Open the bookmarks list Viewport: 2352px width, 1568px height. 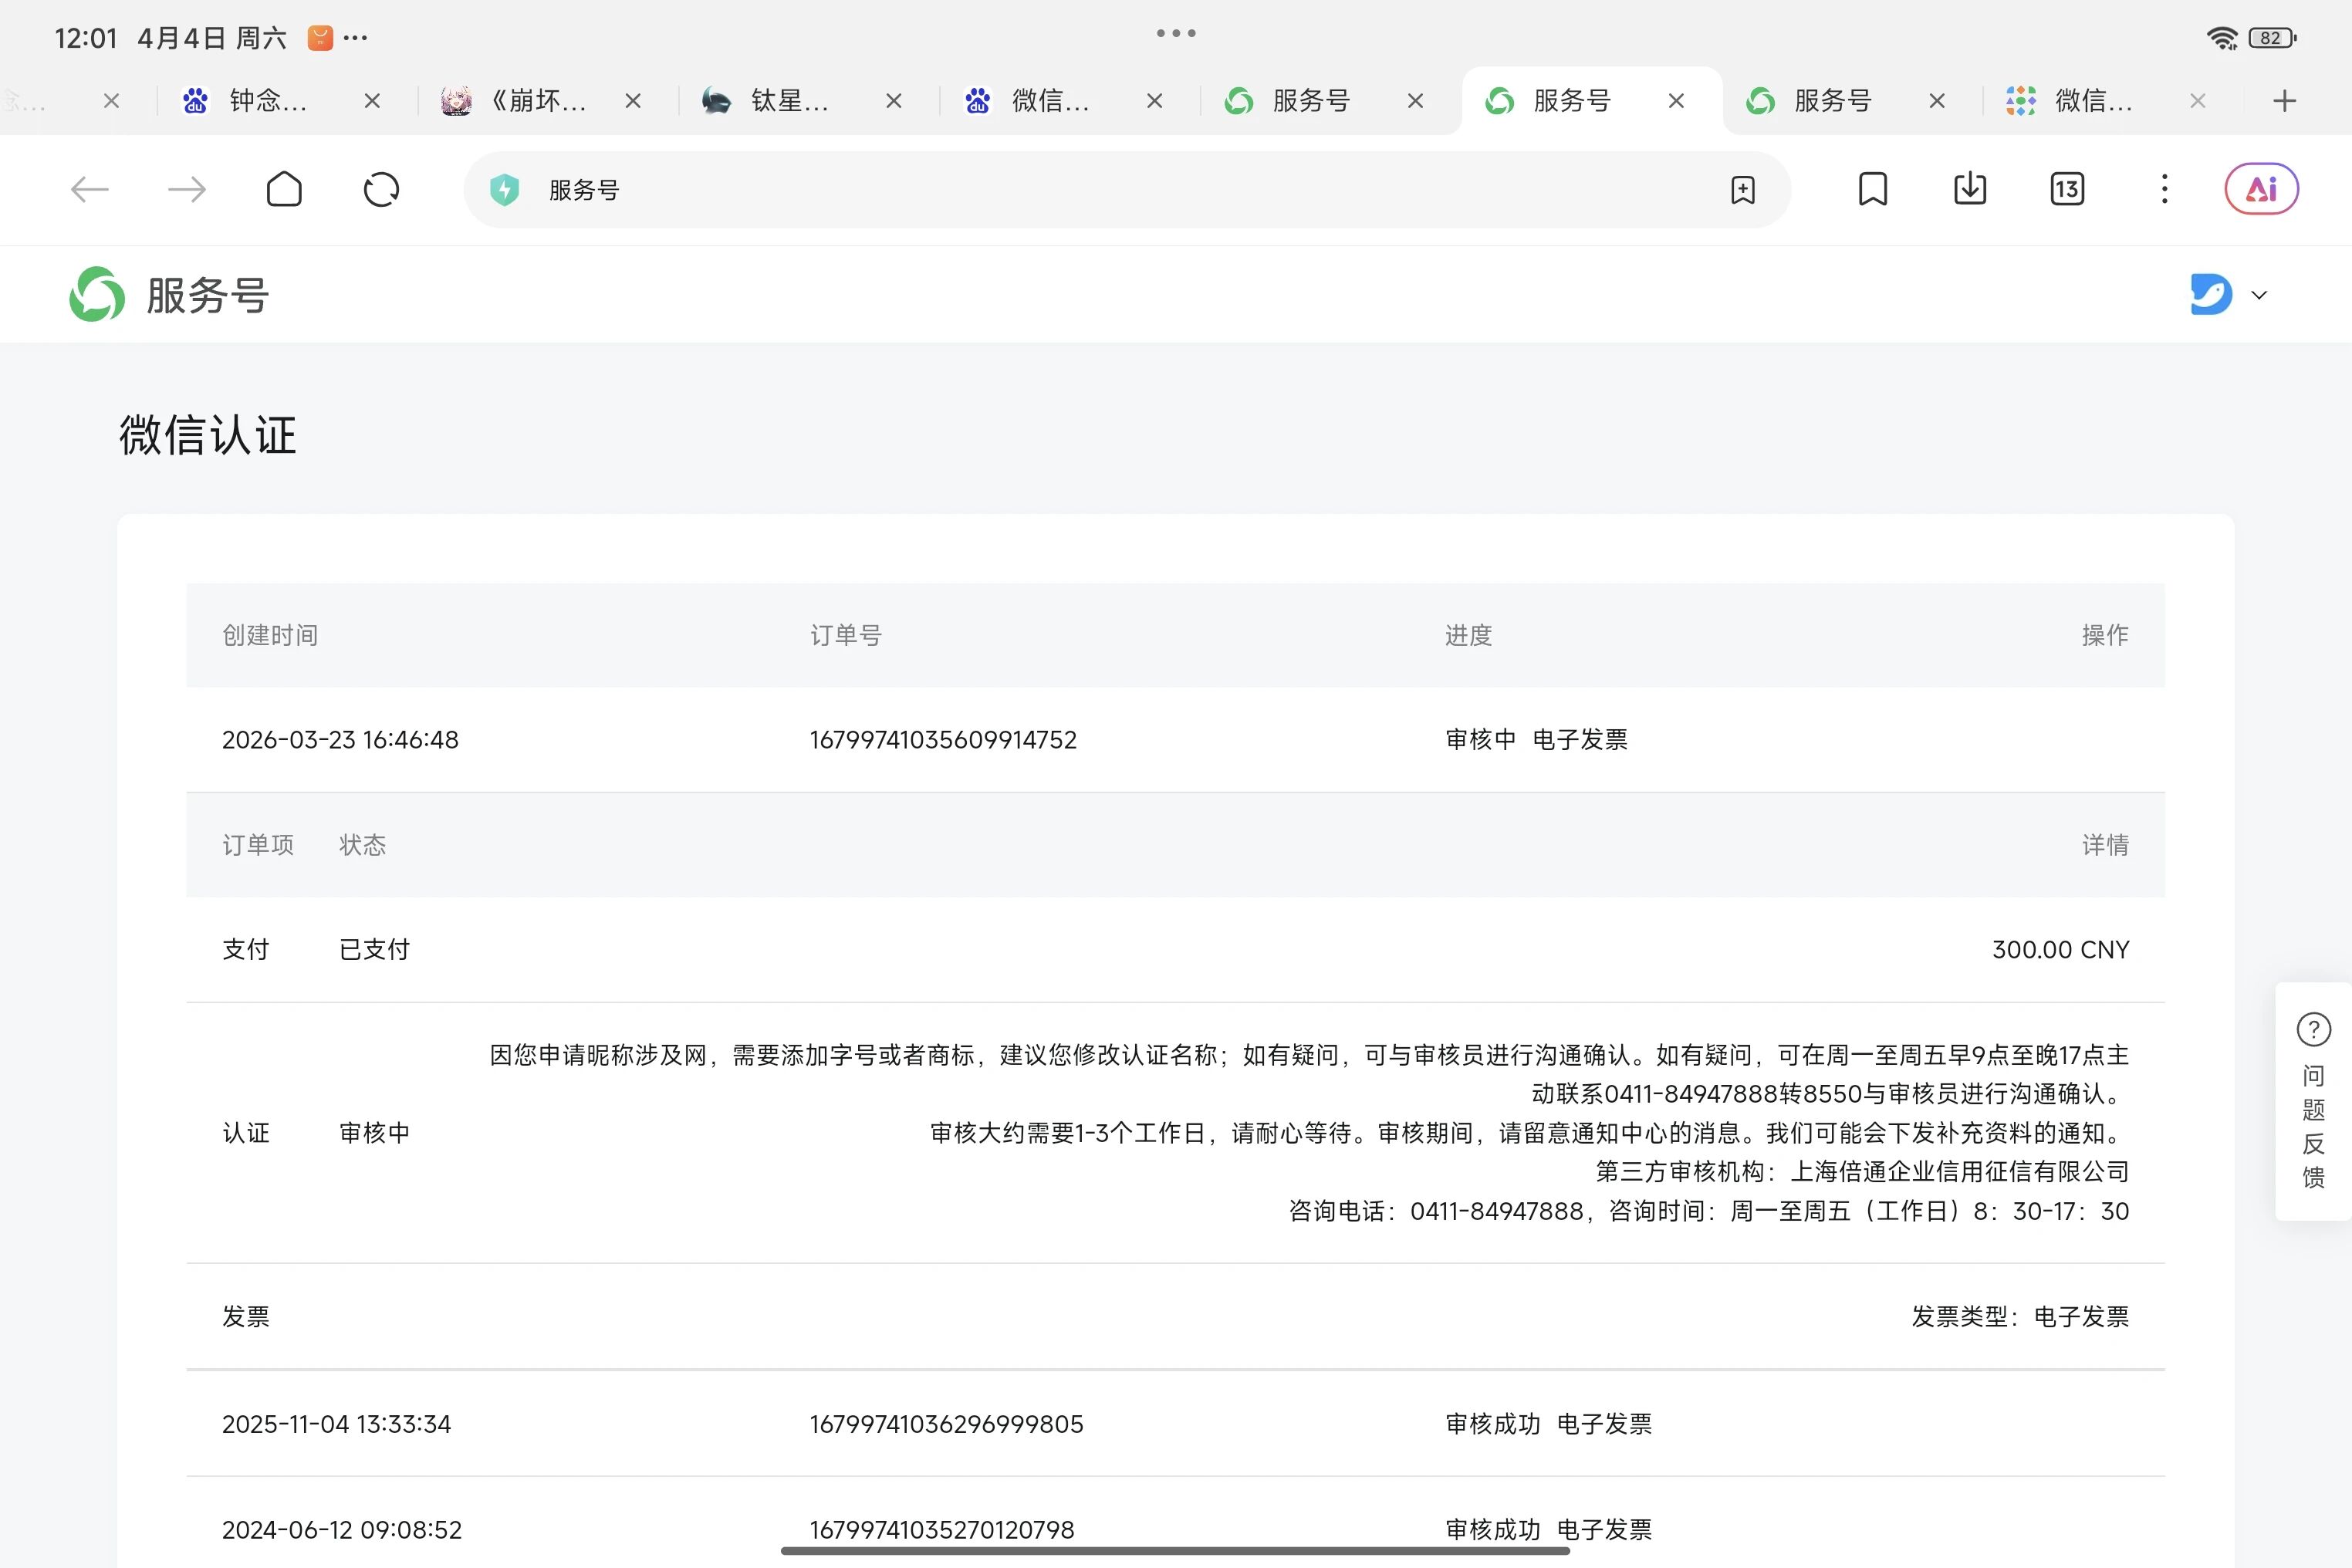click(x=1872, y=189)
